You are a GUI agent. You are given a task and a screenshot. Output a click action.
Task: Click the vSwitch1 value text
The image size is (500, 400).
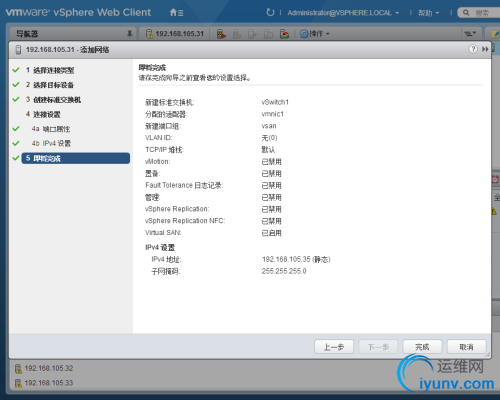coord(275,102)
